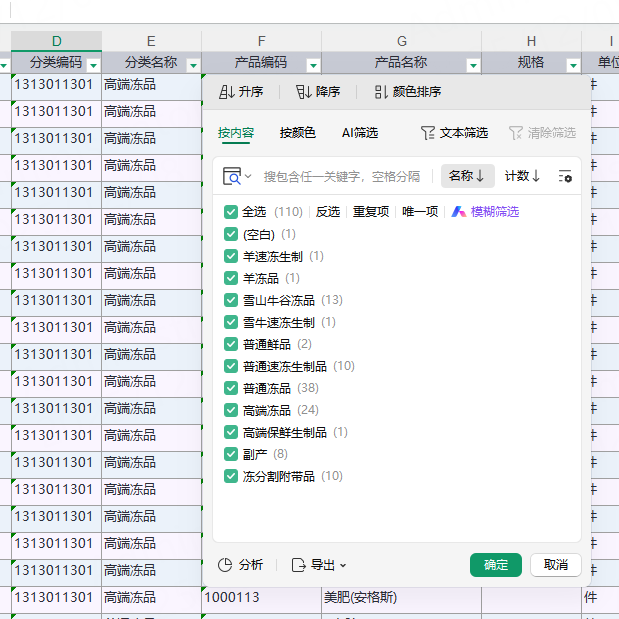Screen dimensions: 619x619
Task: Open the 产品编码 column filter dropdown
Action: pyautogui.click(x=313, y=65)
